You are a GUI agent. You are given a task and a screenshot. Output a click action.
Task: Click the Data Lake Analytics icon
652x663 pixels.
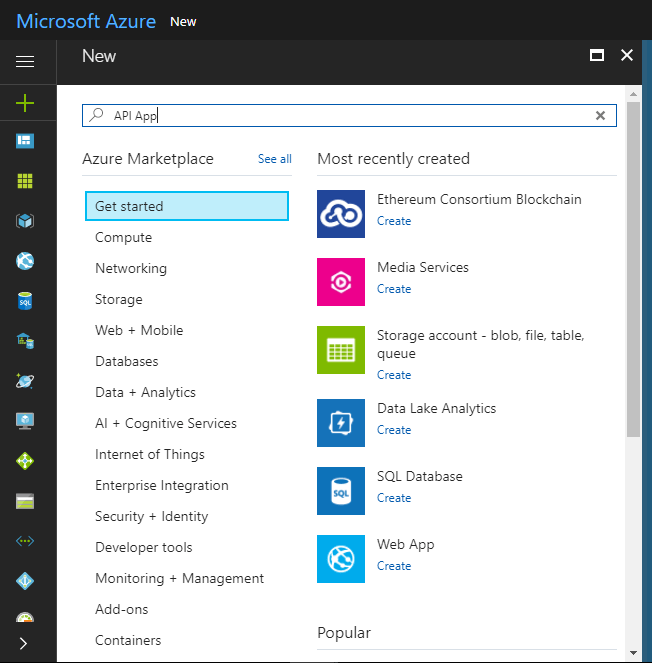click(341, 423)
